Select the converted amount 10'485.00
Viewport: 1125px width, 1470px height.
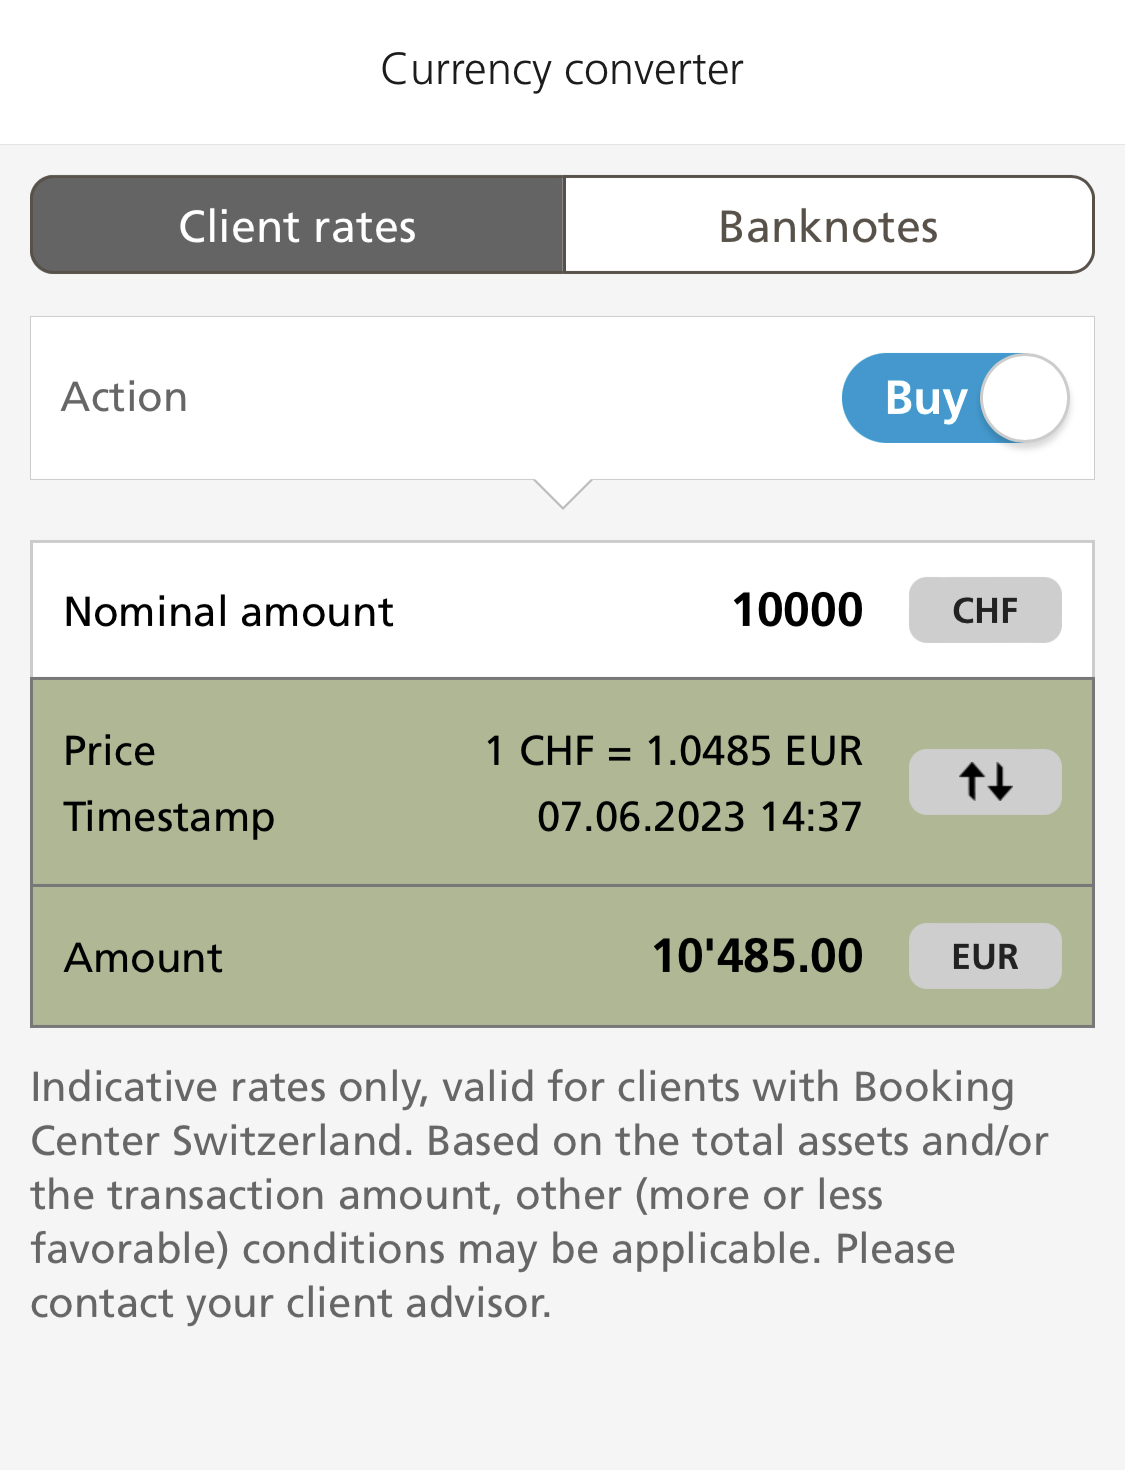tap(757, 956)
